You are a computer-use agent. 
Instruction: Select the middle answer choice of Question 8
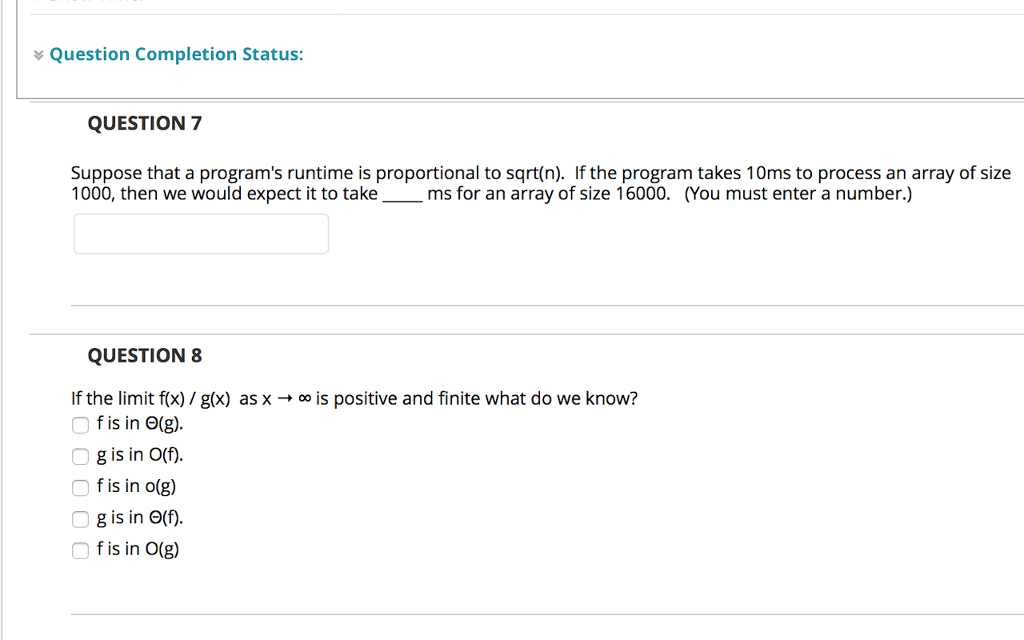(x=80, y=487)
